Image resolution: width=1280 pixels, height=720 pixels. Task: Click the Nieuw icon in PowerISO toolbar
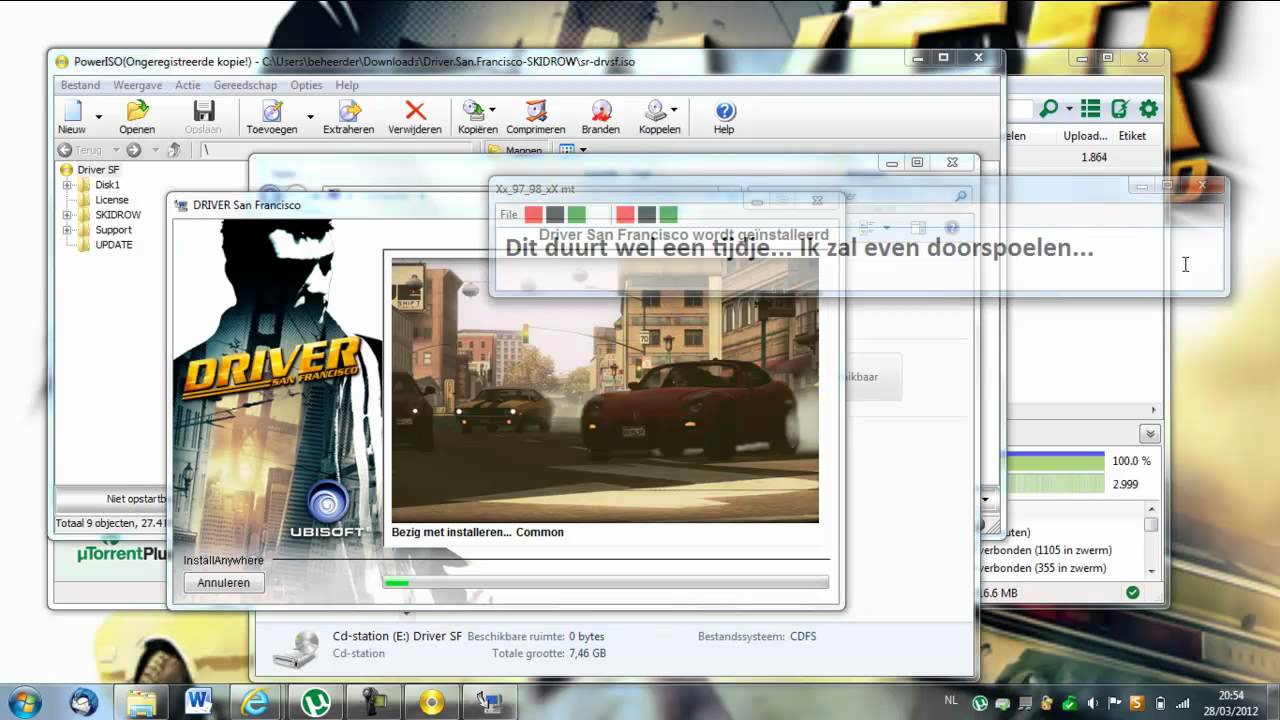click(72, 110)
